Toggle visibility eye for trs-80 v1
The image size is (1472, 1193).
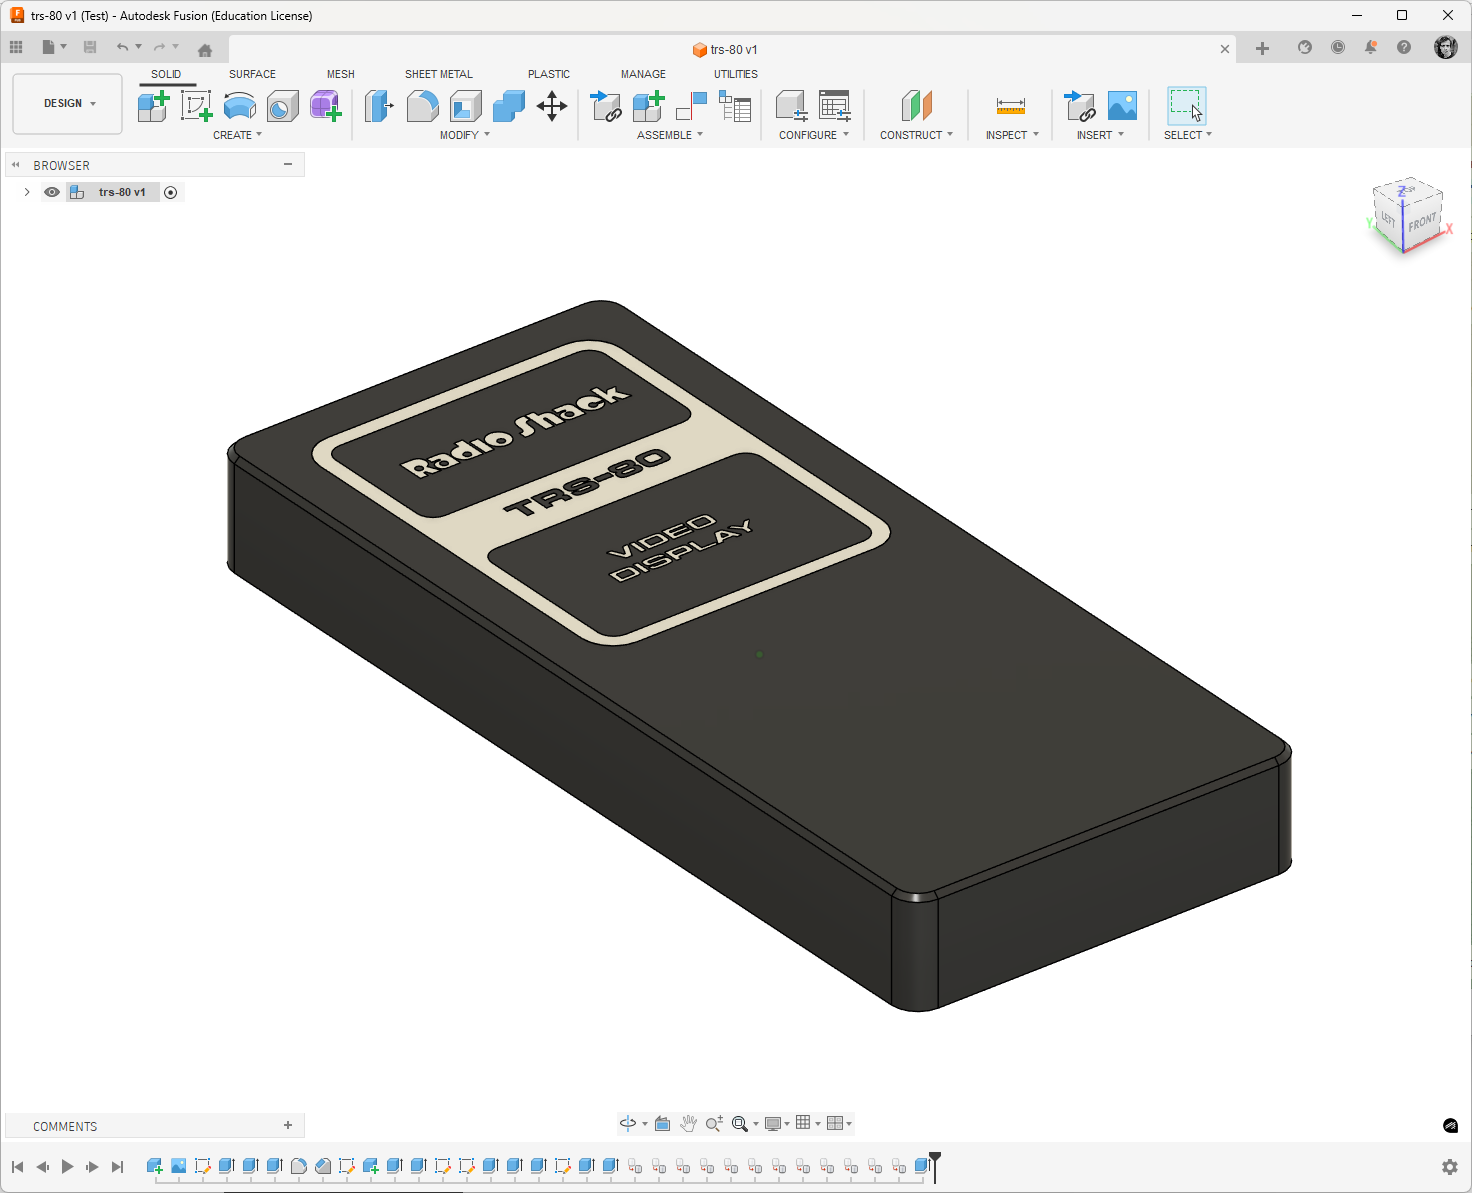[x=52, y=192]
